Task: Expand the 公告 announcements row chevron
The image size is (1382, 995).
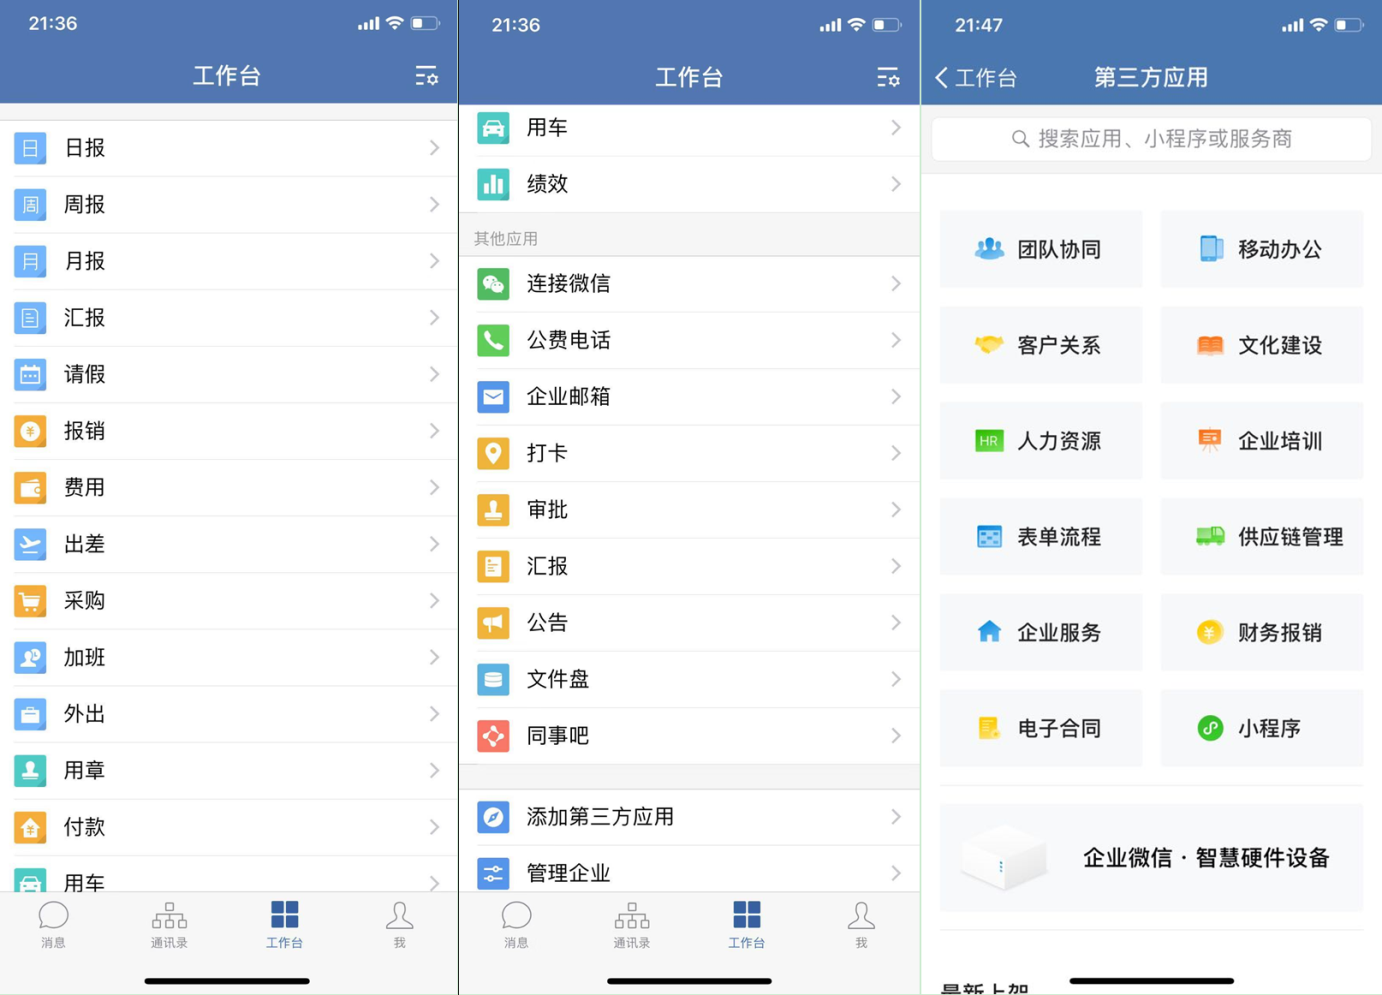Action: [897, 623]
